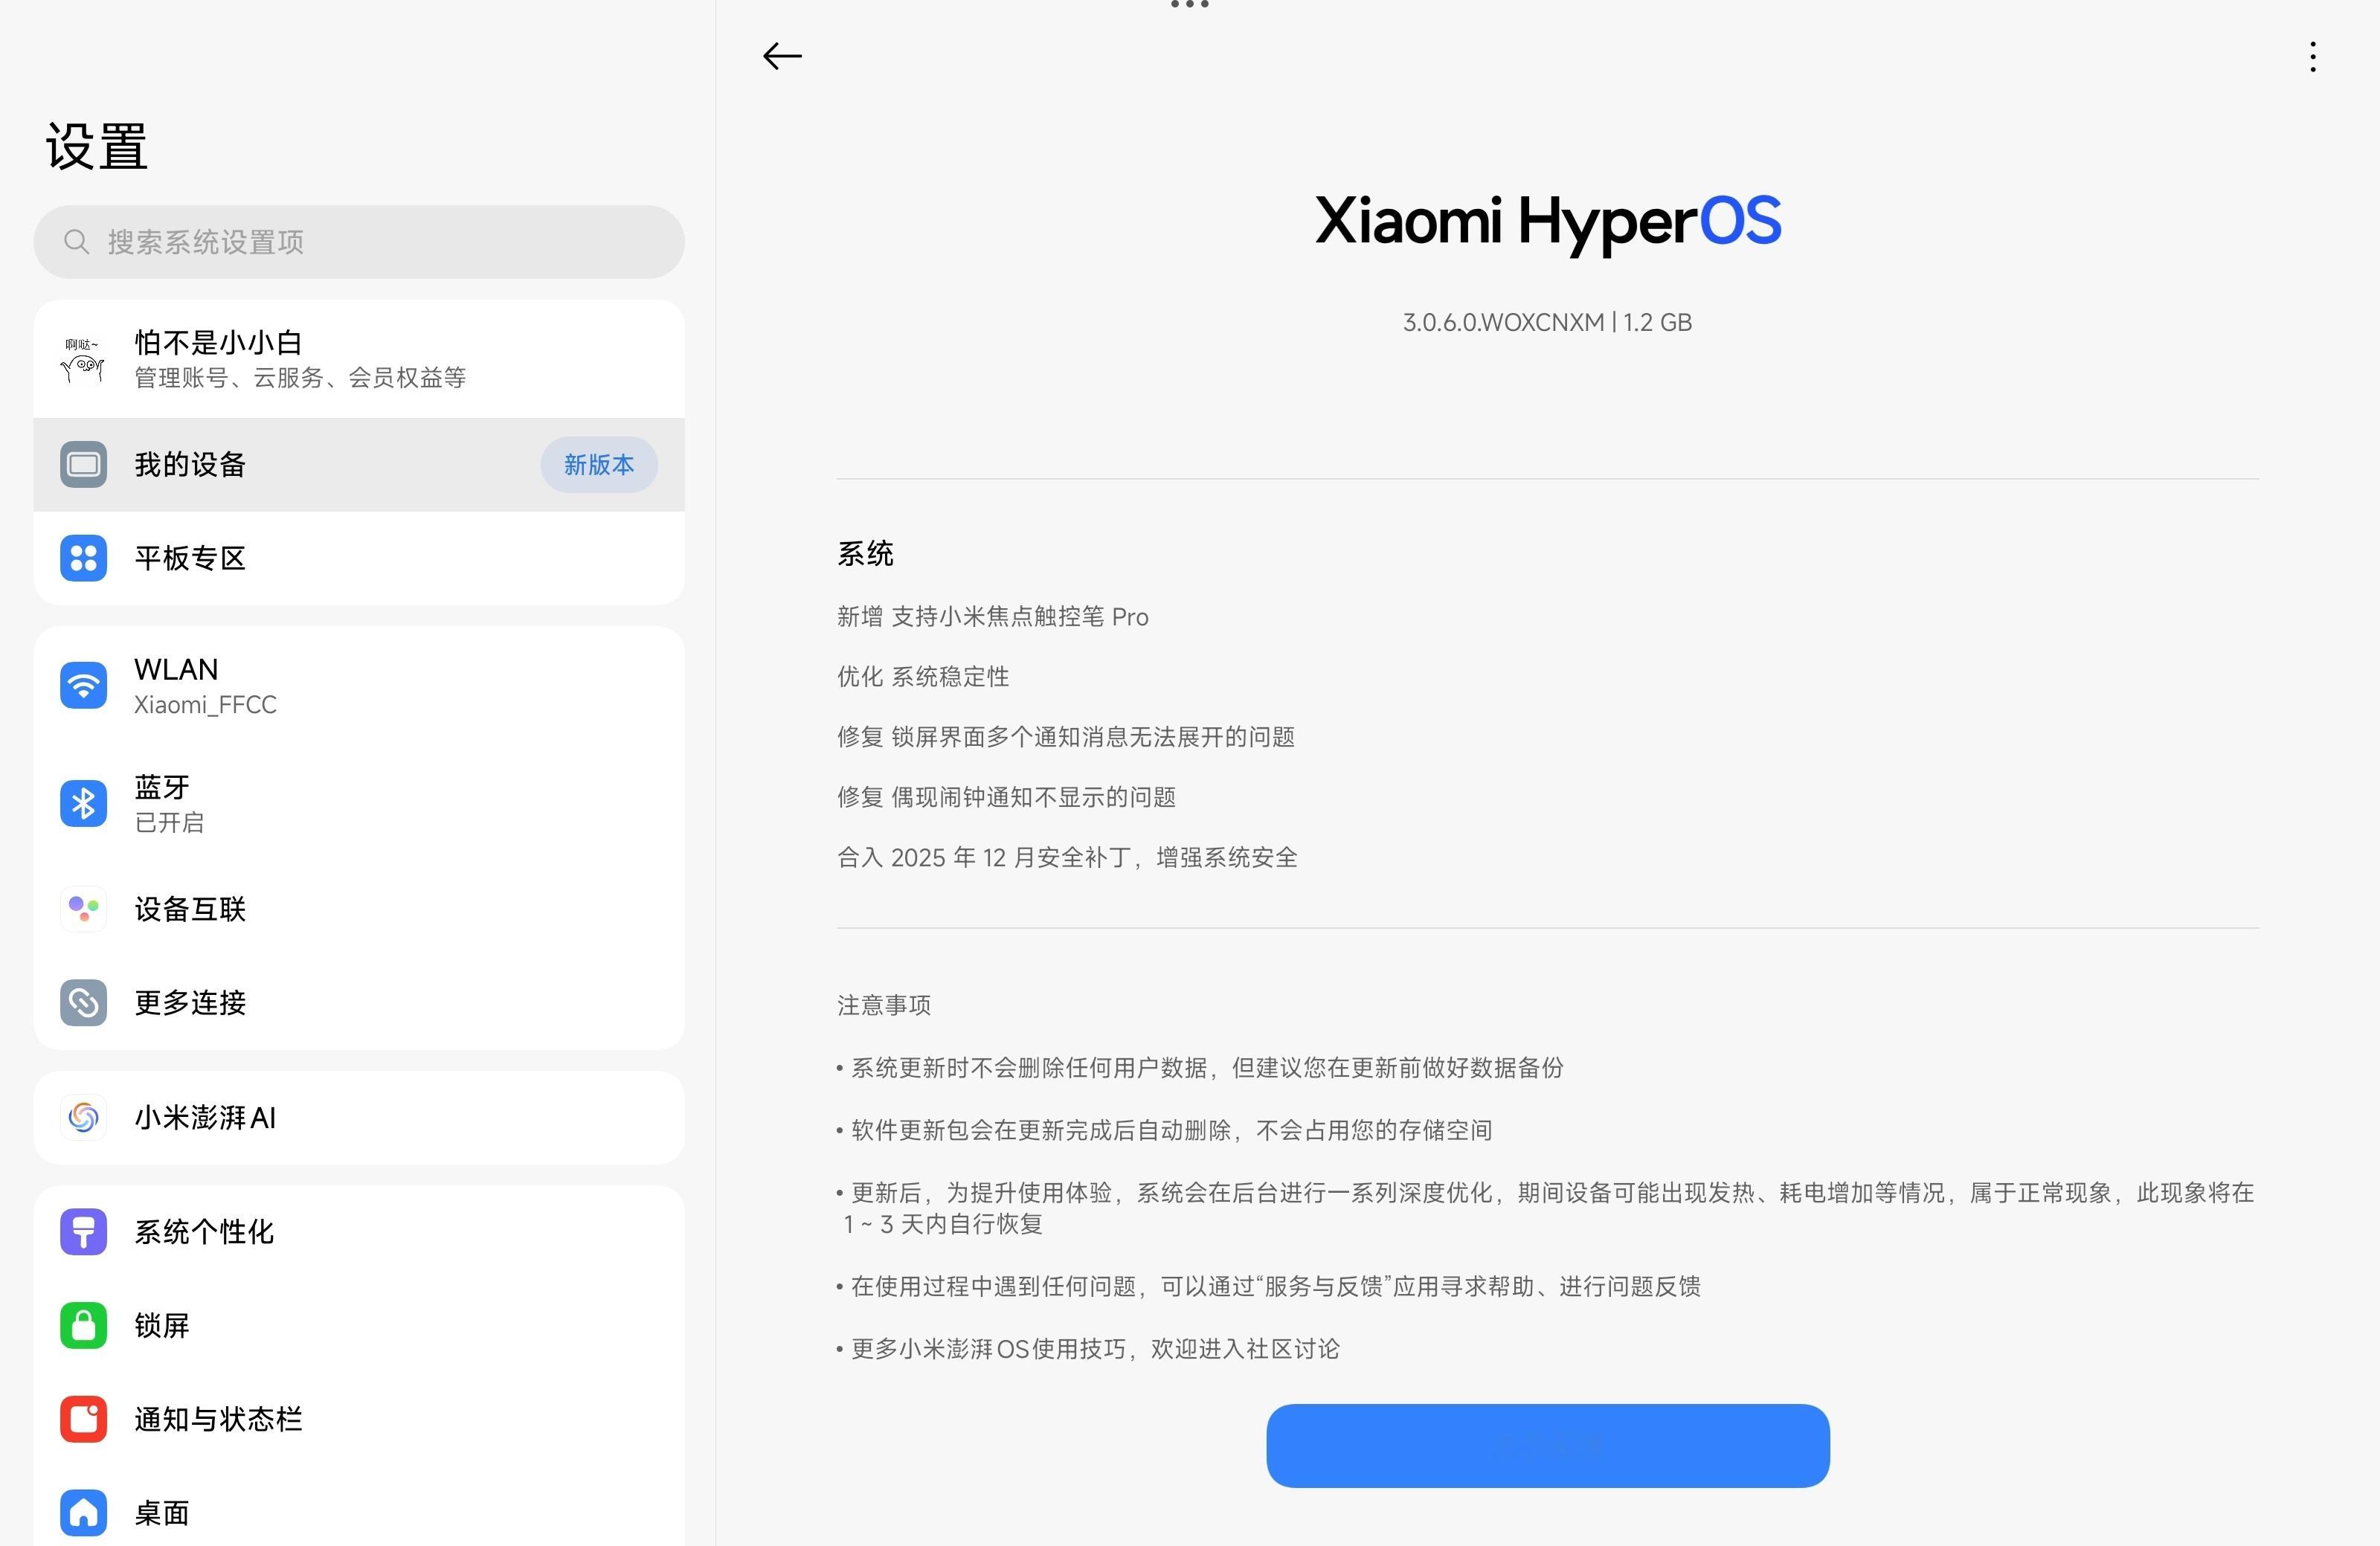Click the WLAN wifi icon
2380x1546 pixels.
pos(83,686)
